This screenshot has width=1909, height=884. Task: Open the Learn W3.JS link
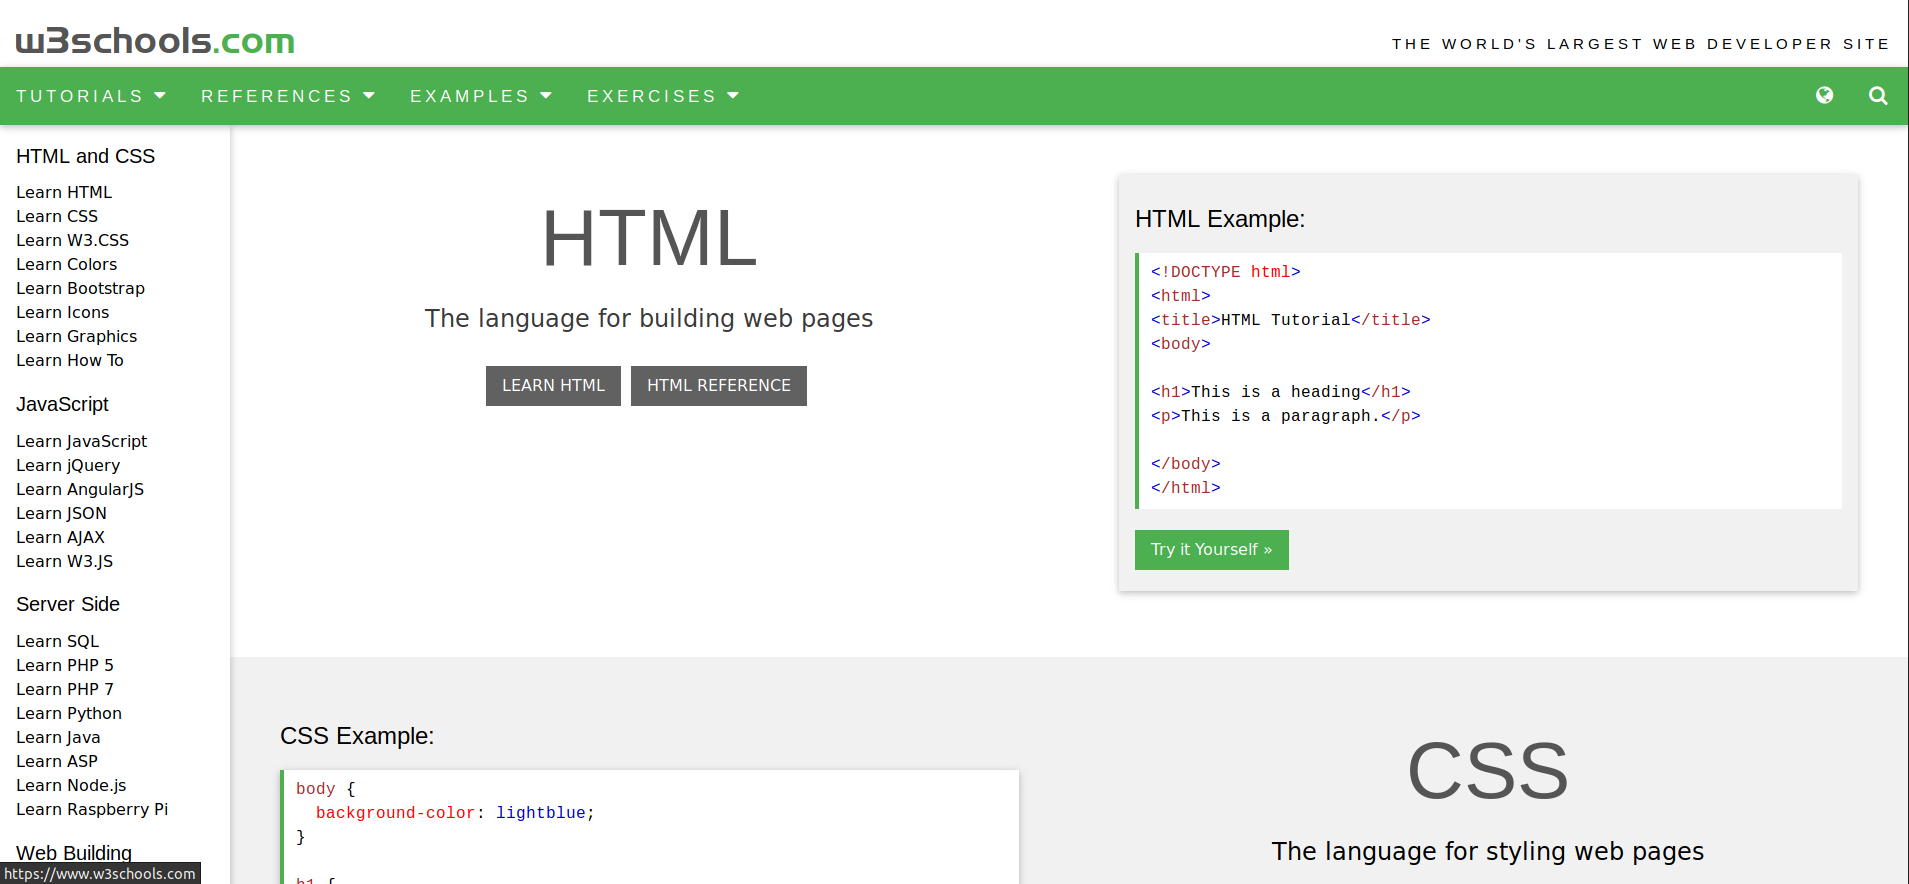64,561
